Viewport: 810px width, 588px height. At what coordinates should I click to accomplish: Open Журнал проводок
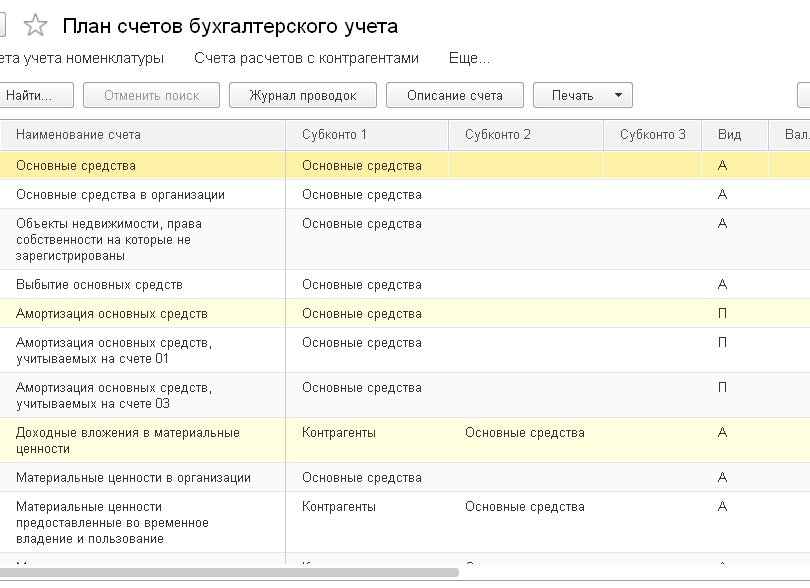coord(303,96)
